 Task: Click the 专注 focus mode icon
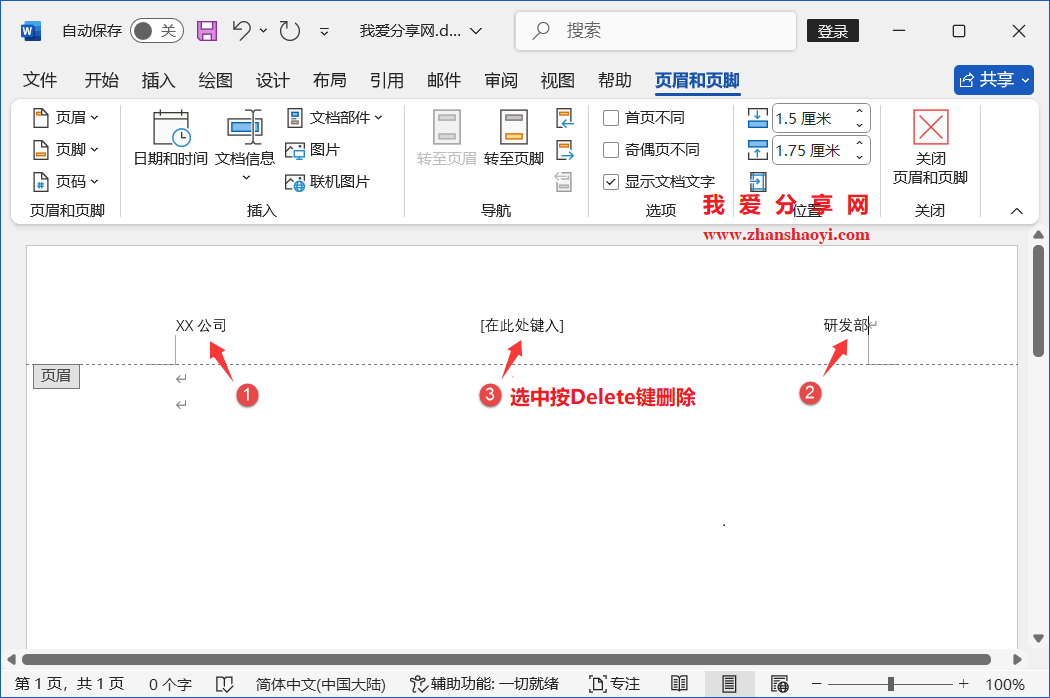point(614,684)
